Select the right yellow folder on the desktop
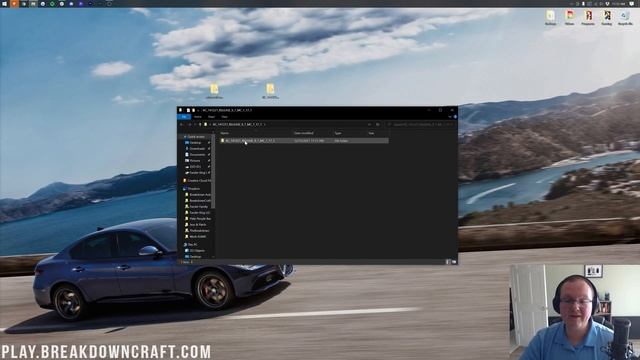The width and height of the screenshot is (640, 360). click(x=270, y=91)
